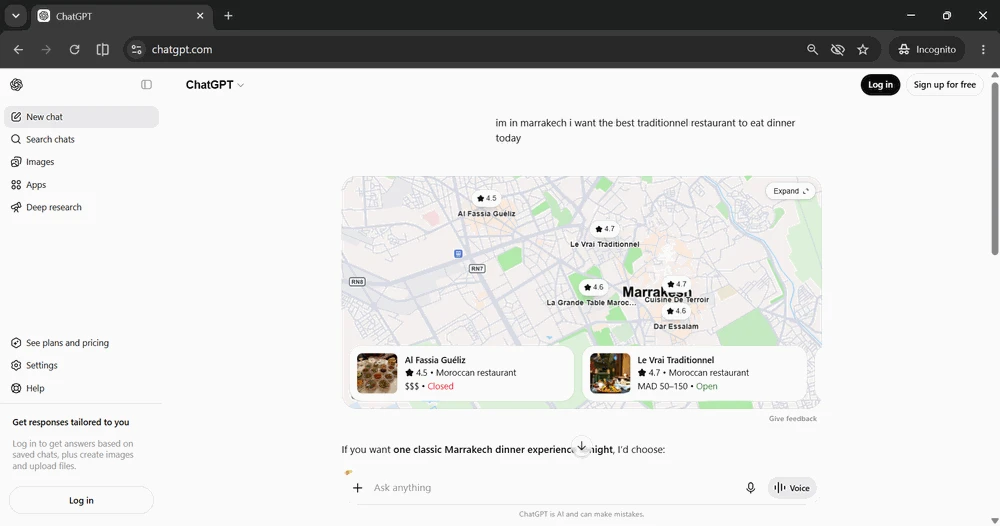Open the Al Fassia Guéliz food thumbnail
This screenshot has width=1000, height=526.
click(x=377, y=373)
